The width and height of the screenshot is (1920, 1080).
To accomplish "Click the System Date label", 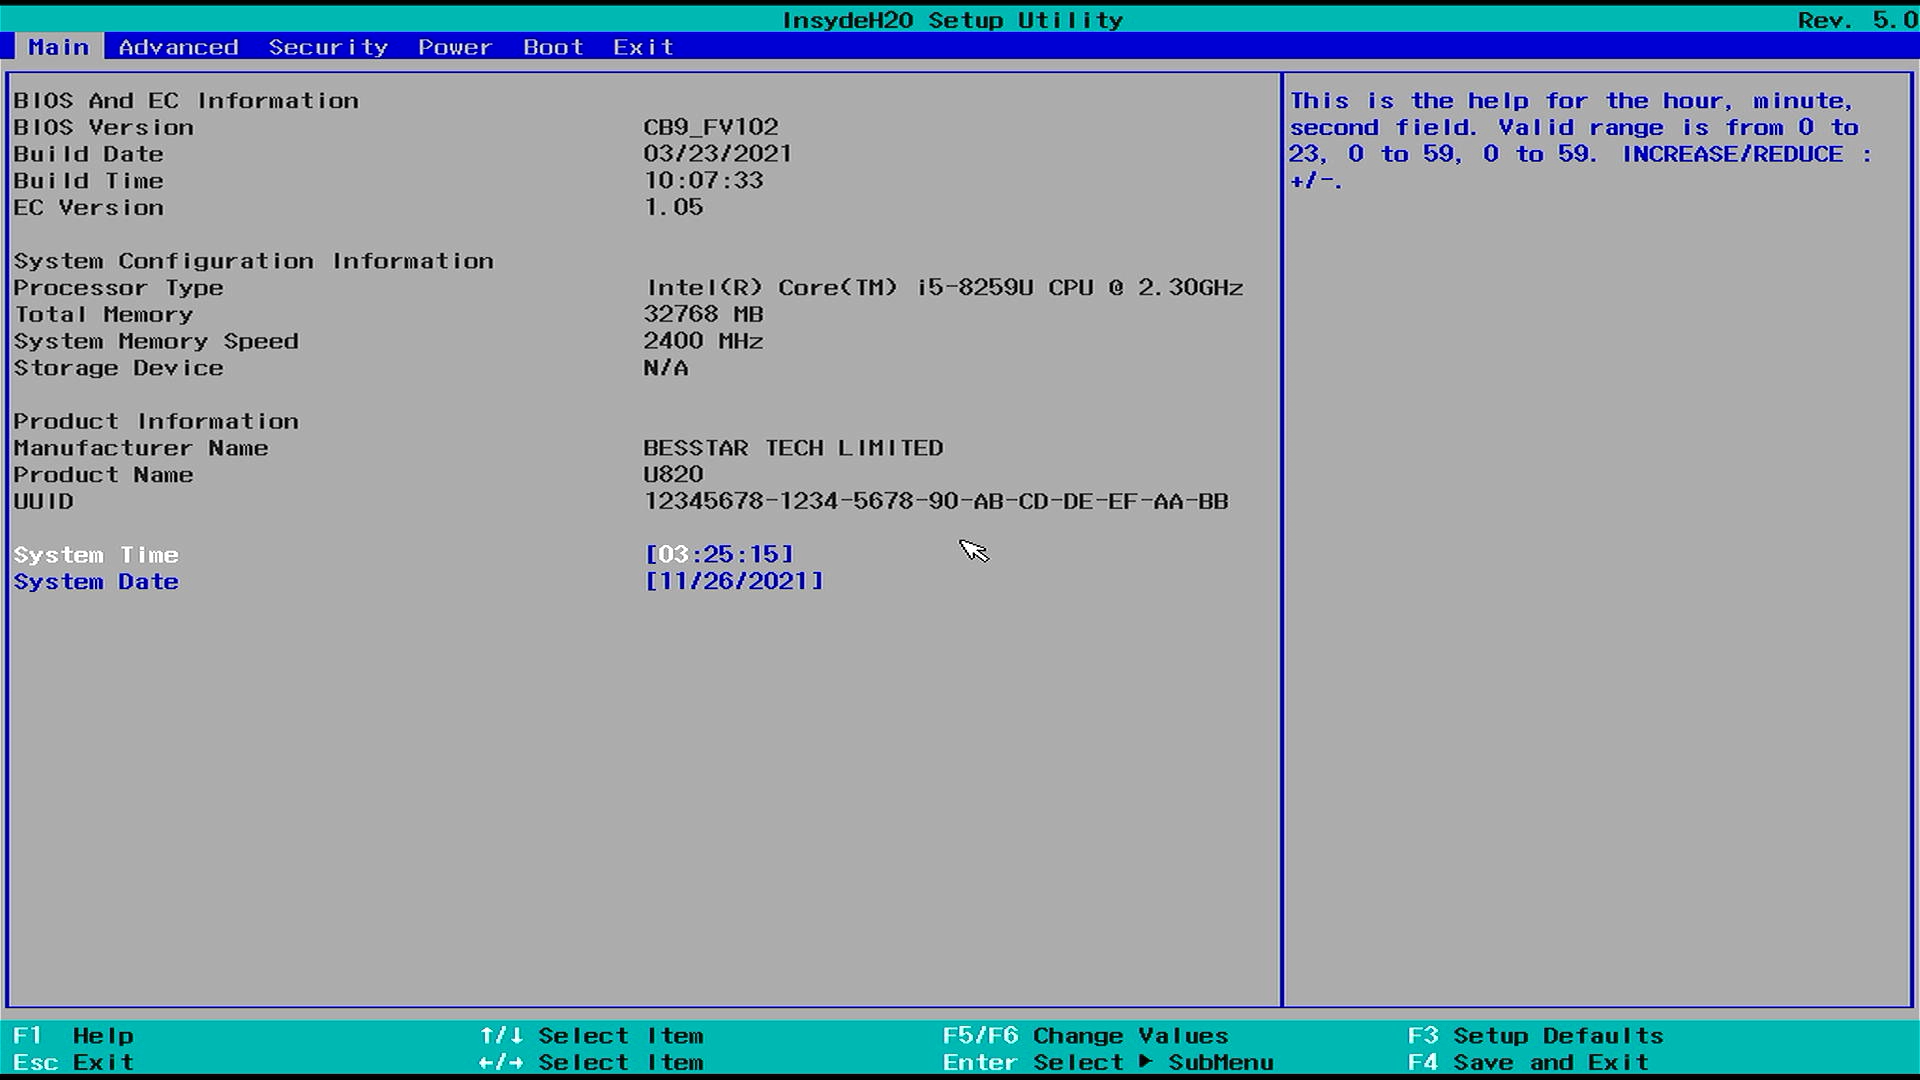I will 96,582.
